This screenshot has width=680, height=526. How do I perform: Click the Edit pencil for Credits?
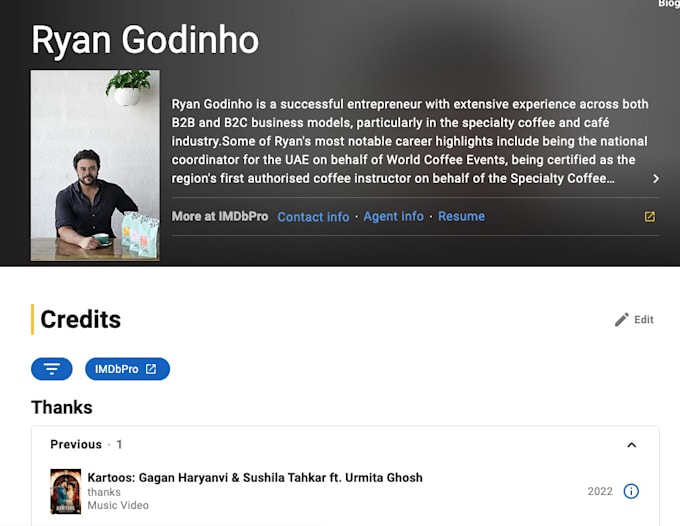[634, 320]
